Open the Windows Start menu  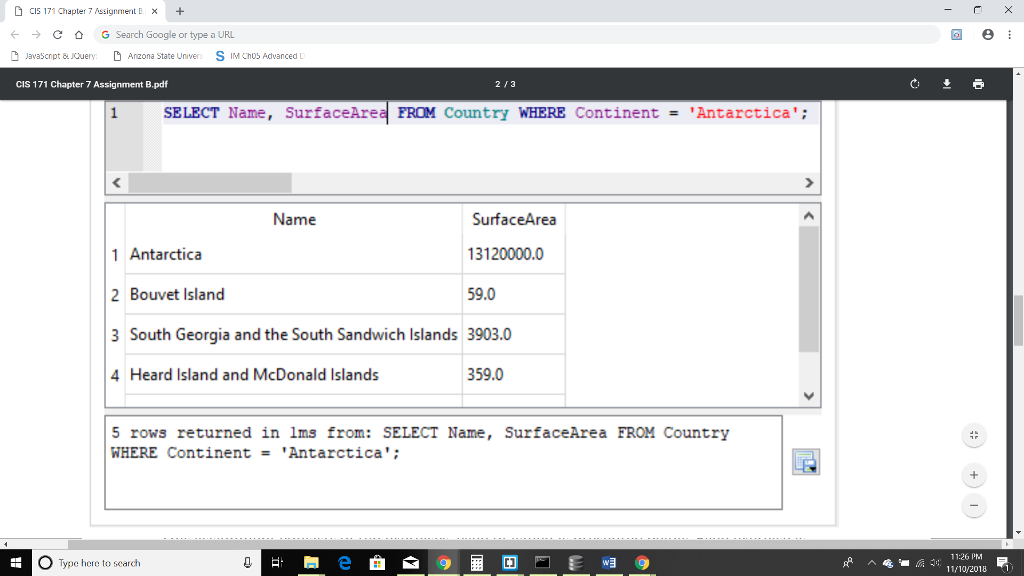pos(16,562)
